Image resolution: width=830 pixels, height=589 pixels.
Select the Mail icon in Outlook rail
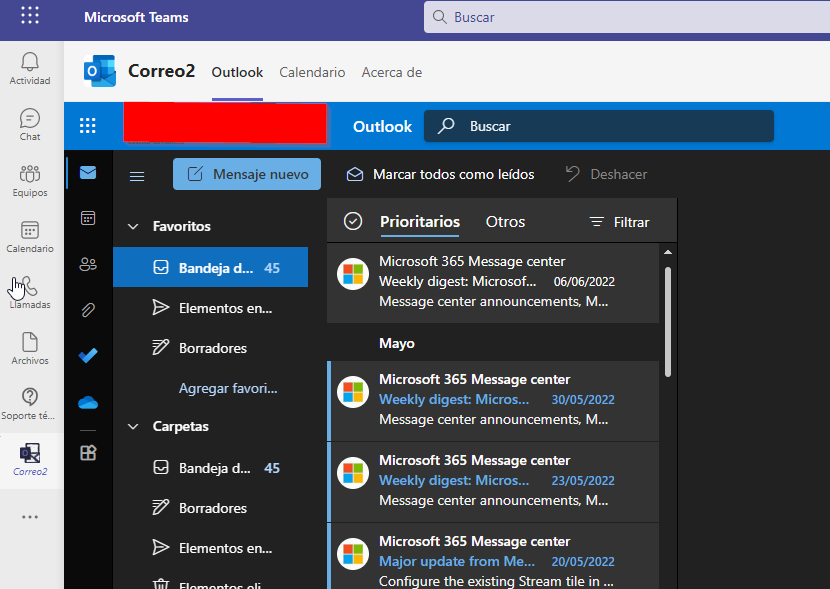88,173
